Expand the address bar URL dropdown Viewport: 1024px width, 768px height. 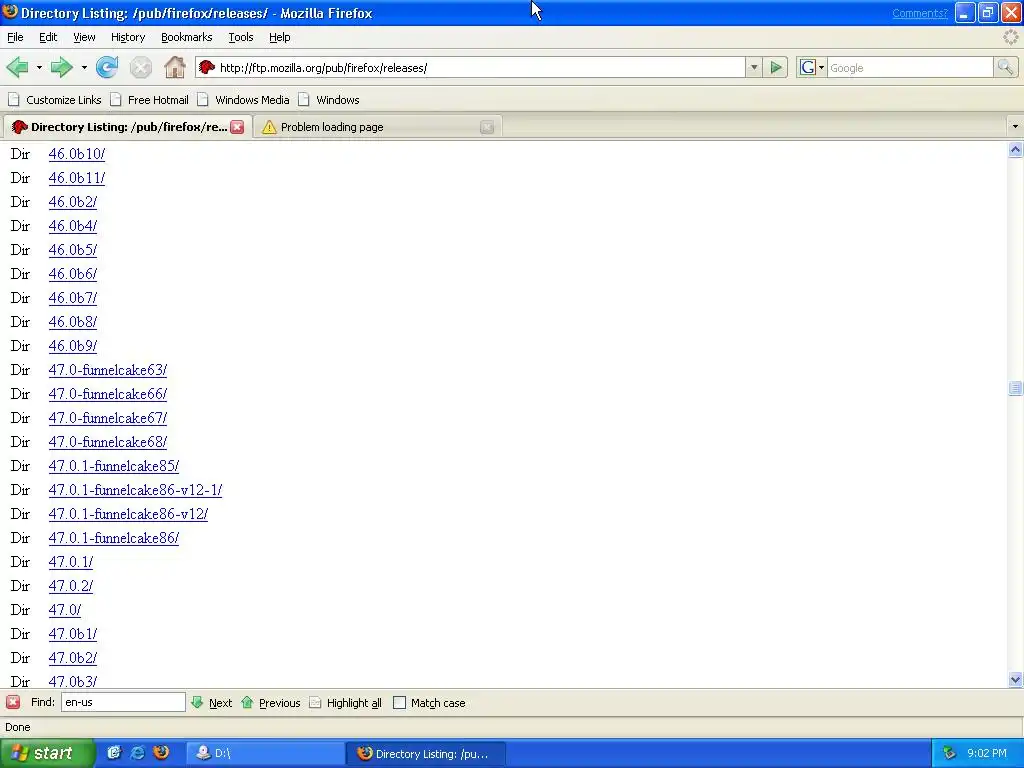click(754, 67)
